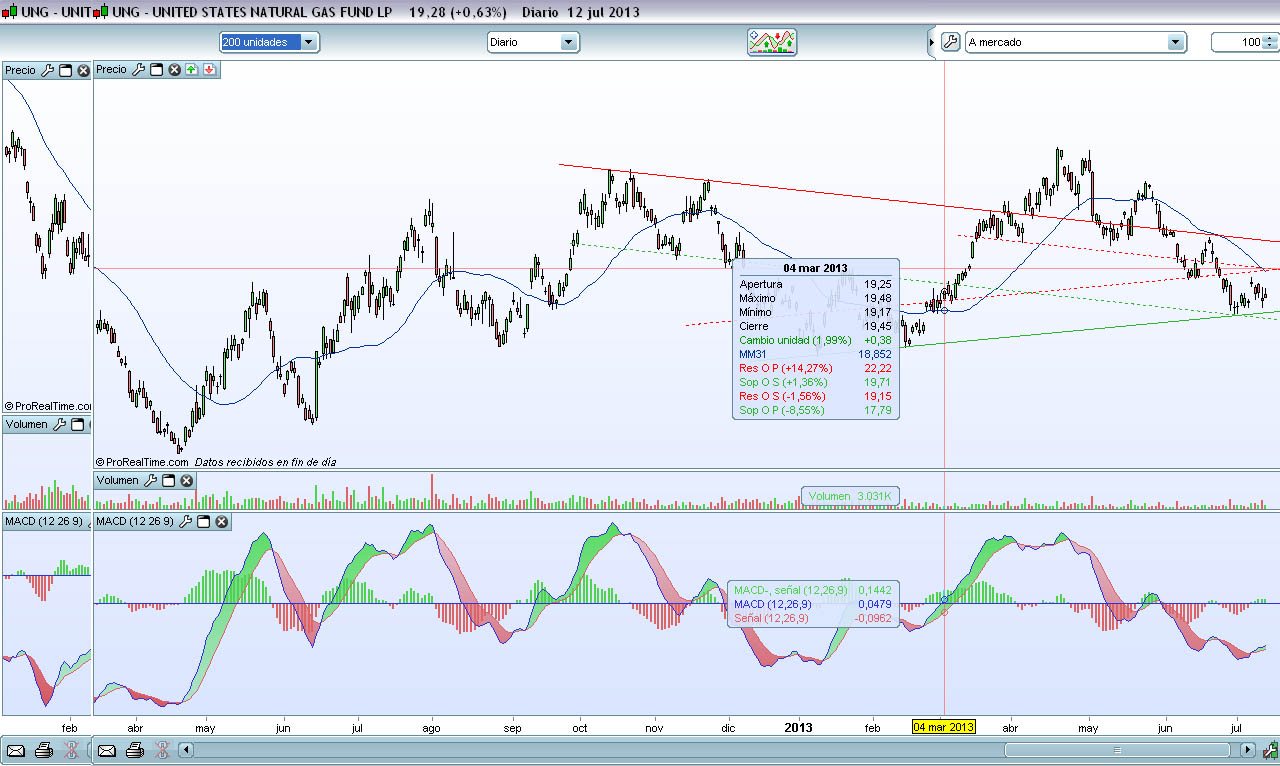The width and height of the screenshot is (1280, 766).
Task: Click the left chart's red scissors icon
Action: click(x=70, y=750)
